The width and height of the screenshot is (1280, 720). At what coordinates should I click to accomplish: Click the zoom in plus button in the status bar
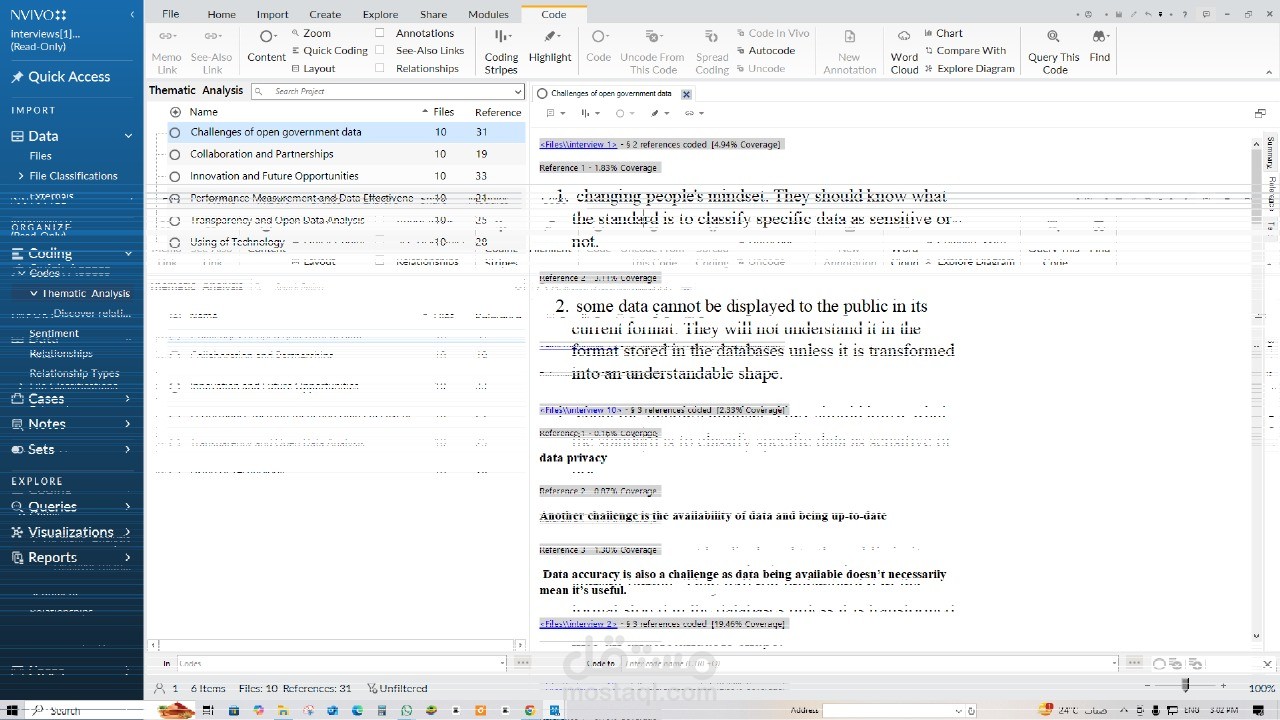(1223, 686)
